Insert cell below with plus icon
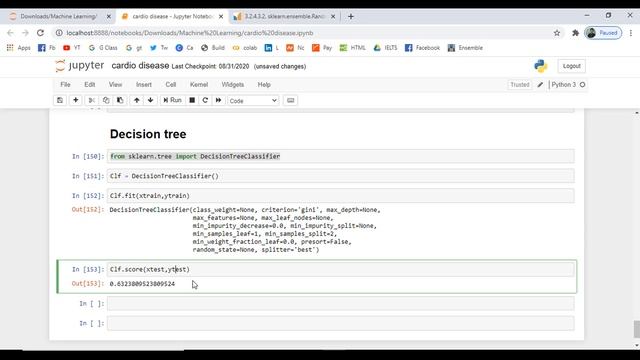The height and width of the screenshot is (360, 640). [x=76, y=100]
